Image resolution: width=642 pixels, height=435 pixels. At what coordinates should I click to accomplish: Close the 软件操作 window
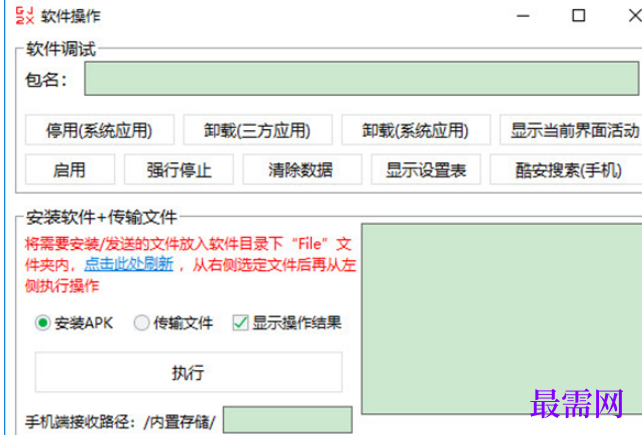[x=635, y=16]
